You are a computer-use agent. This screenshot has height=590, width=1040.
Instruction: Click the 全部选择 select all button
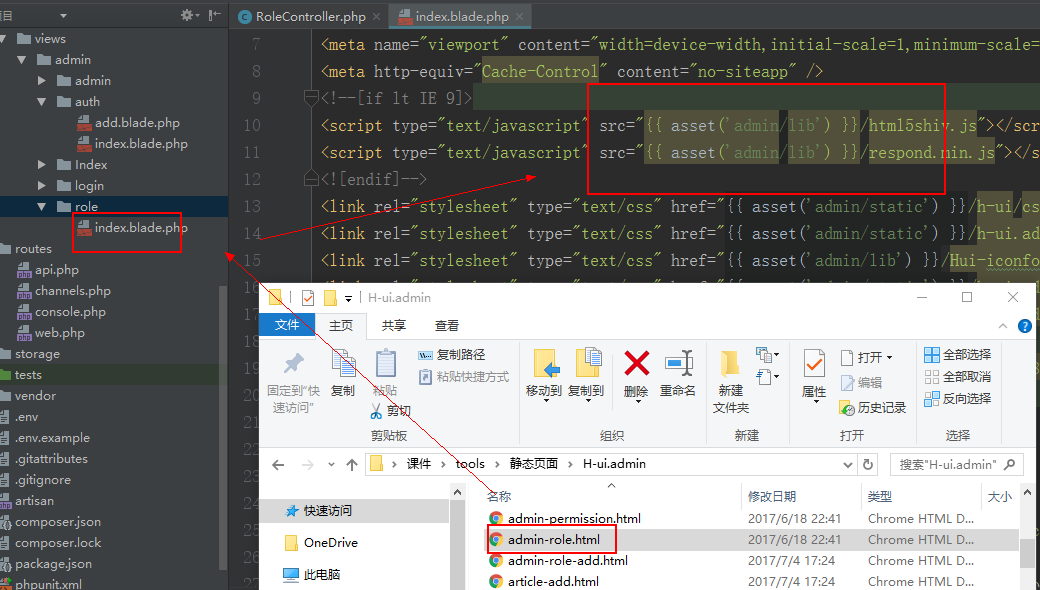957,355
